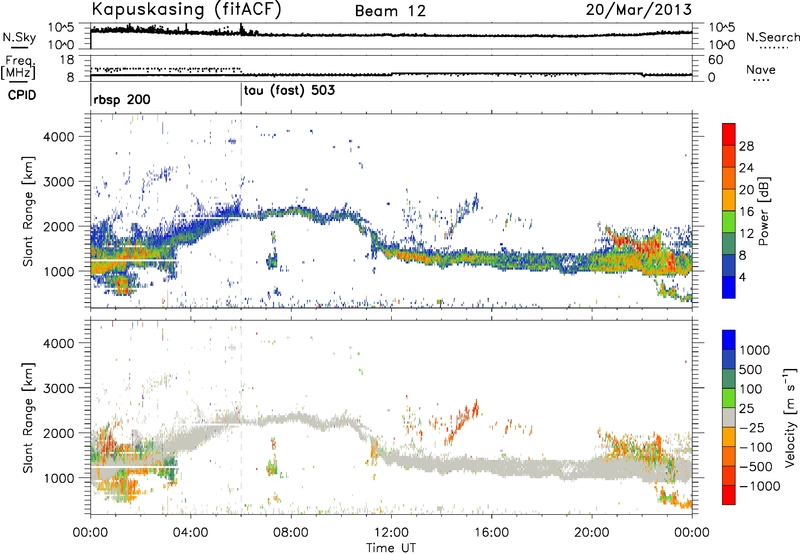
Task: Click the '04:00' time axis label
Action: pos(190,533)
